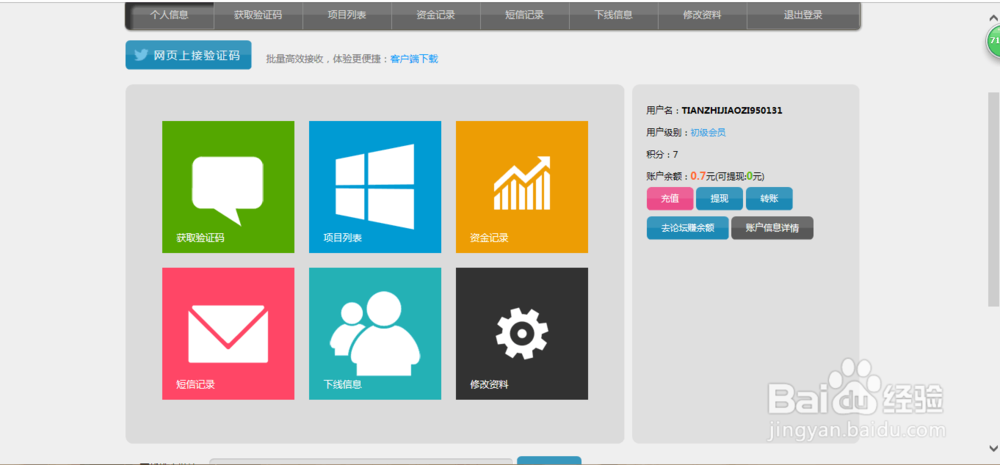1000x465 pixels.
Task: Follow the 初级会员 level link
Action: [x=708, y=133]
